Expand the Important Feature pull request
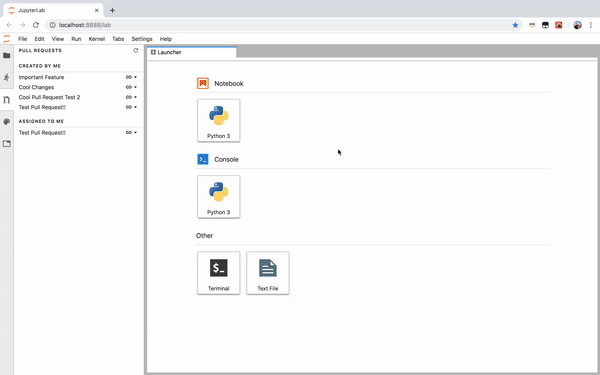This screenshot has height=375, width=600. (135, 77)
